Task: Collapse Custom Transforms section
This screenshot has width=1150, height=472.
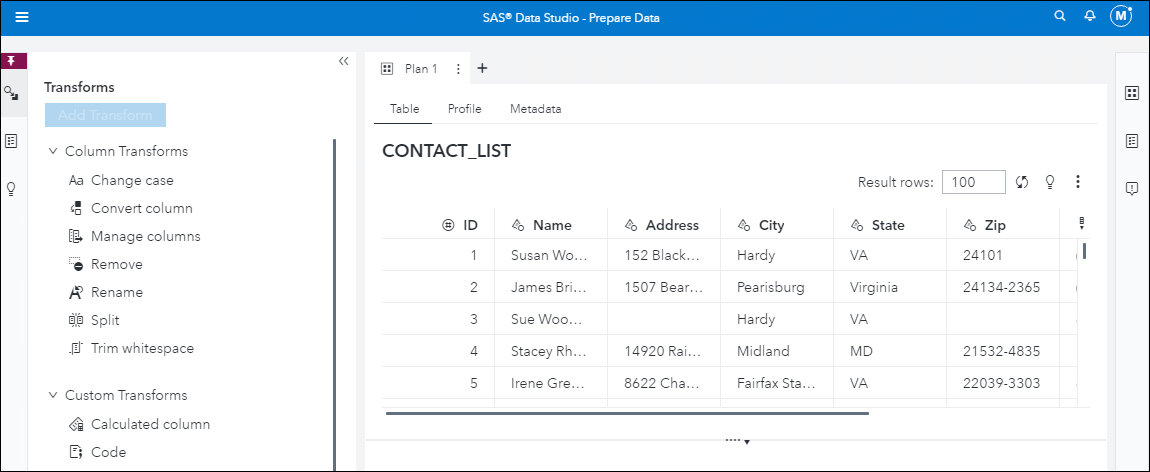Action: [x=53, y=396]
